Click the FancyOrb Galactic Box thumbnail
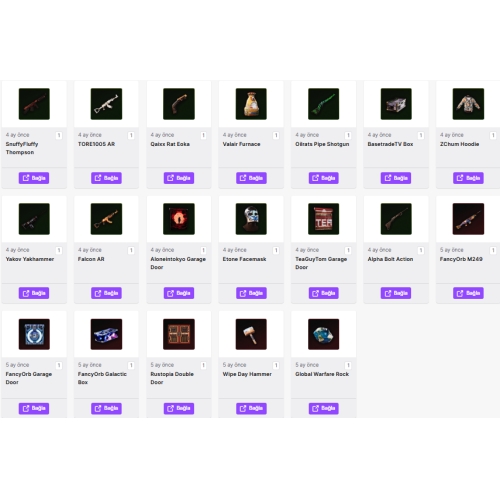500x500 pixels. pyautogui.click(x=106, y=334)
